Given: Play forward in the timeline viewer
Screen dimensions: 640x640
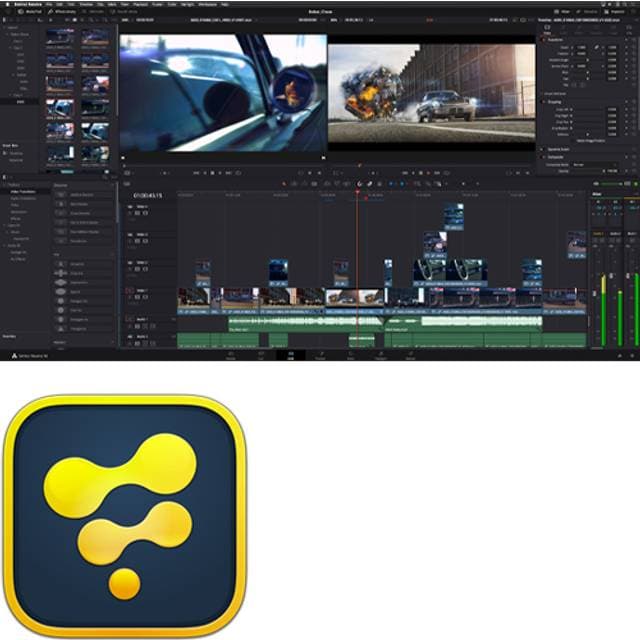Looking at the screenshot, I should 429,173.
